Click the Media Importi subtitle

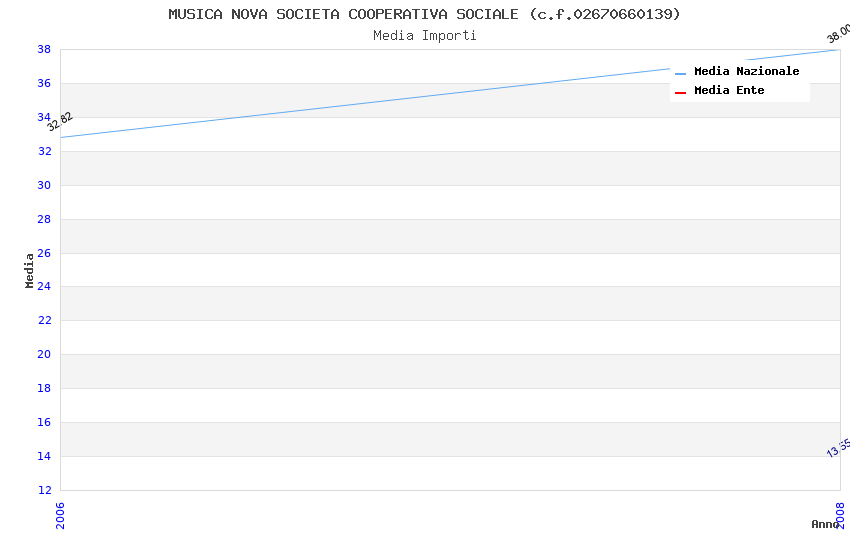pos(424,36)
